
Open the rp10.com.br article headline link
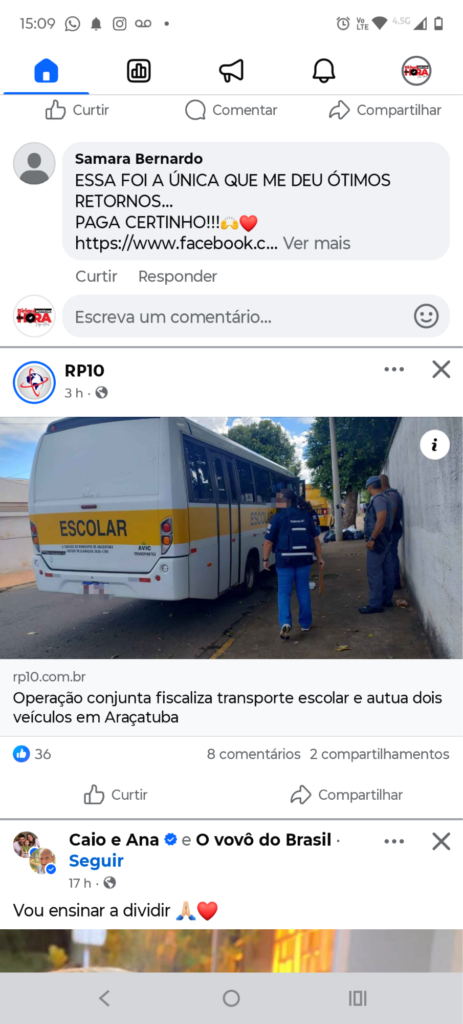pyautogui.click(x=227, y=708)
